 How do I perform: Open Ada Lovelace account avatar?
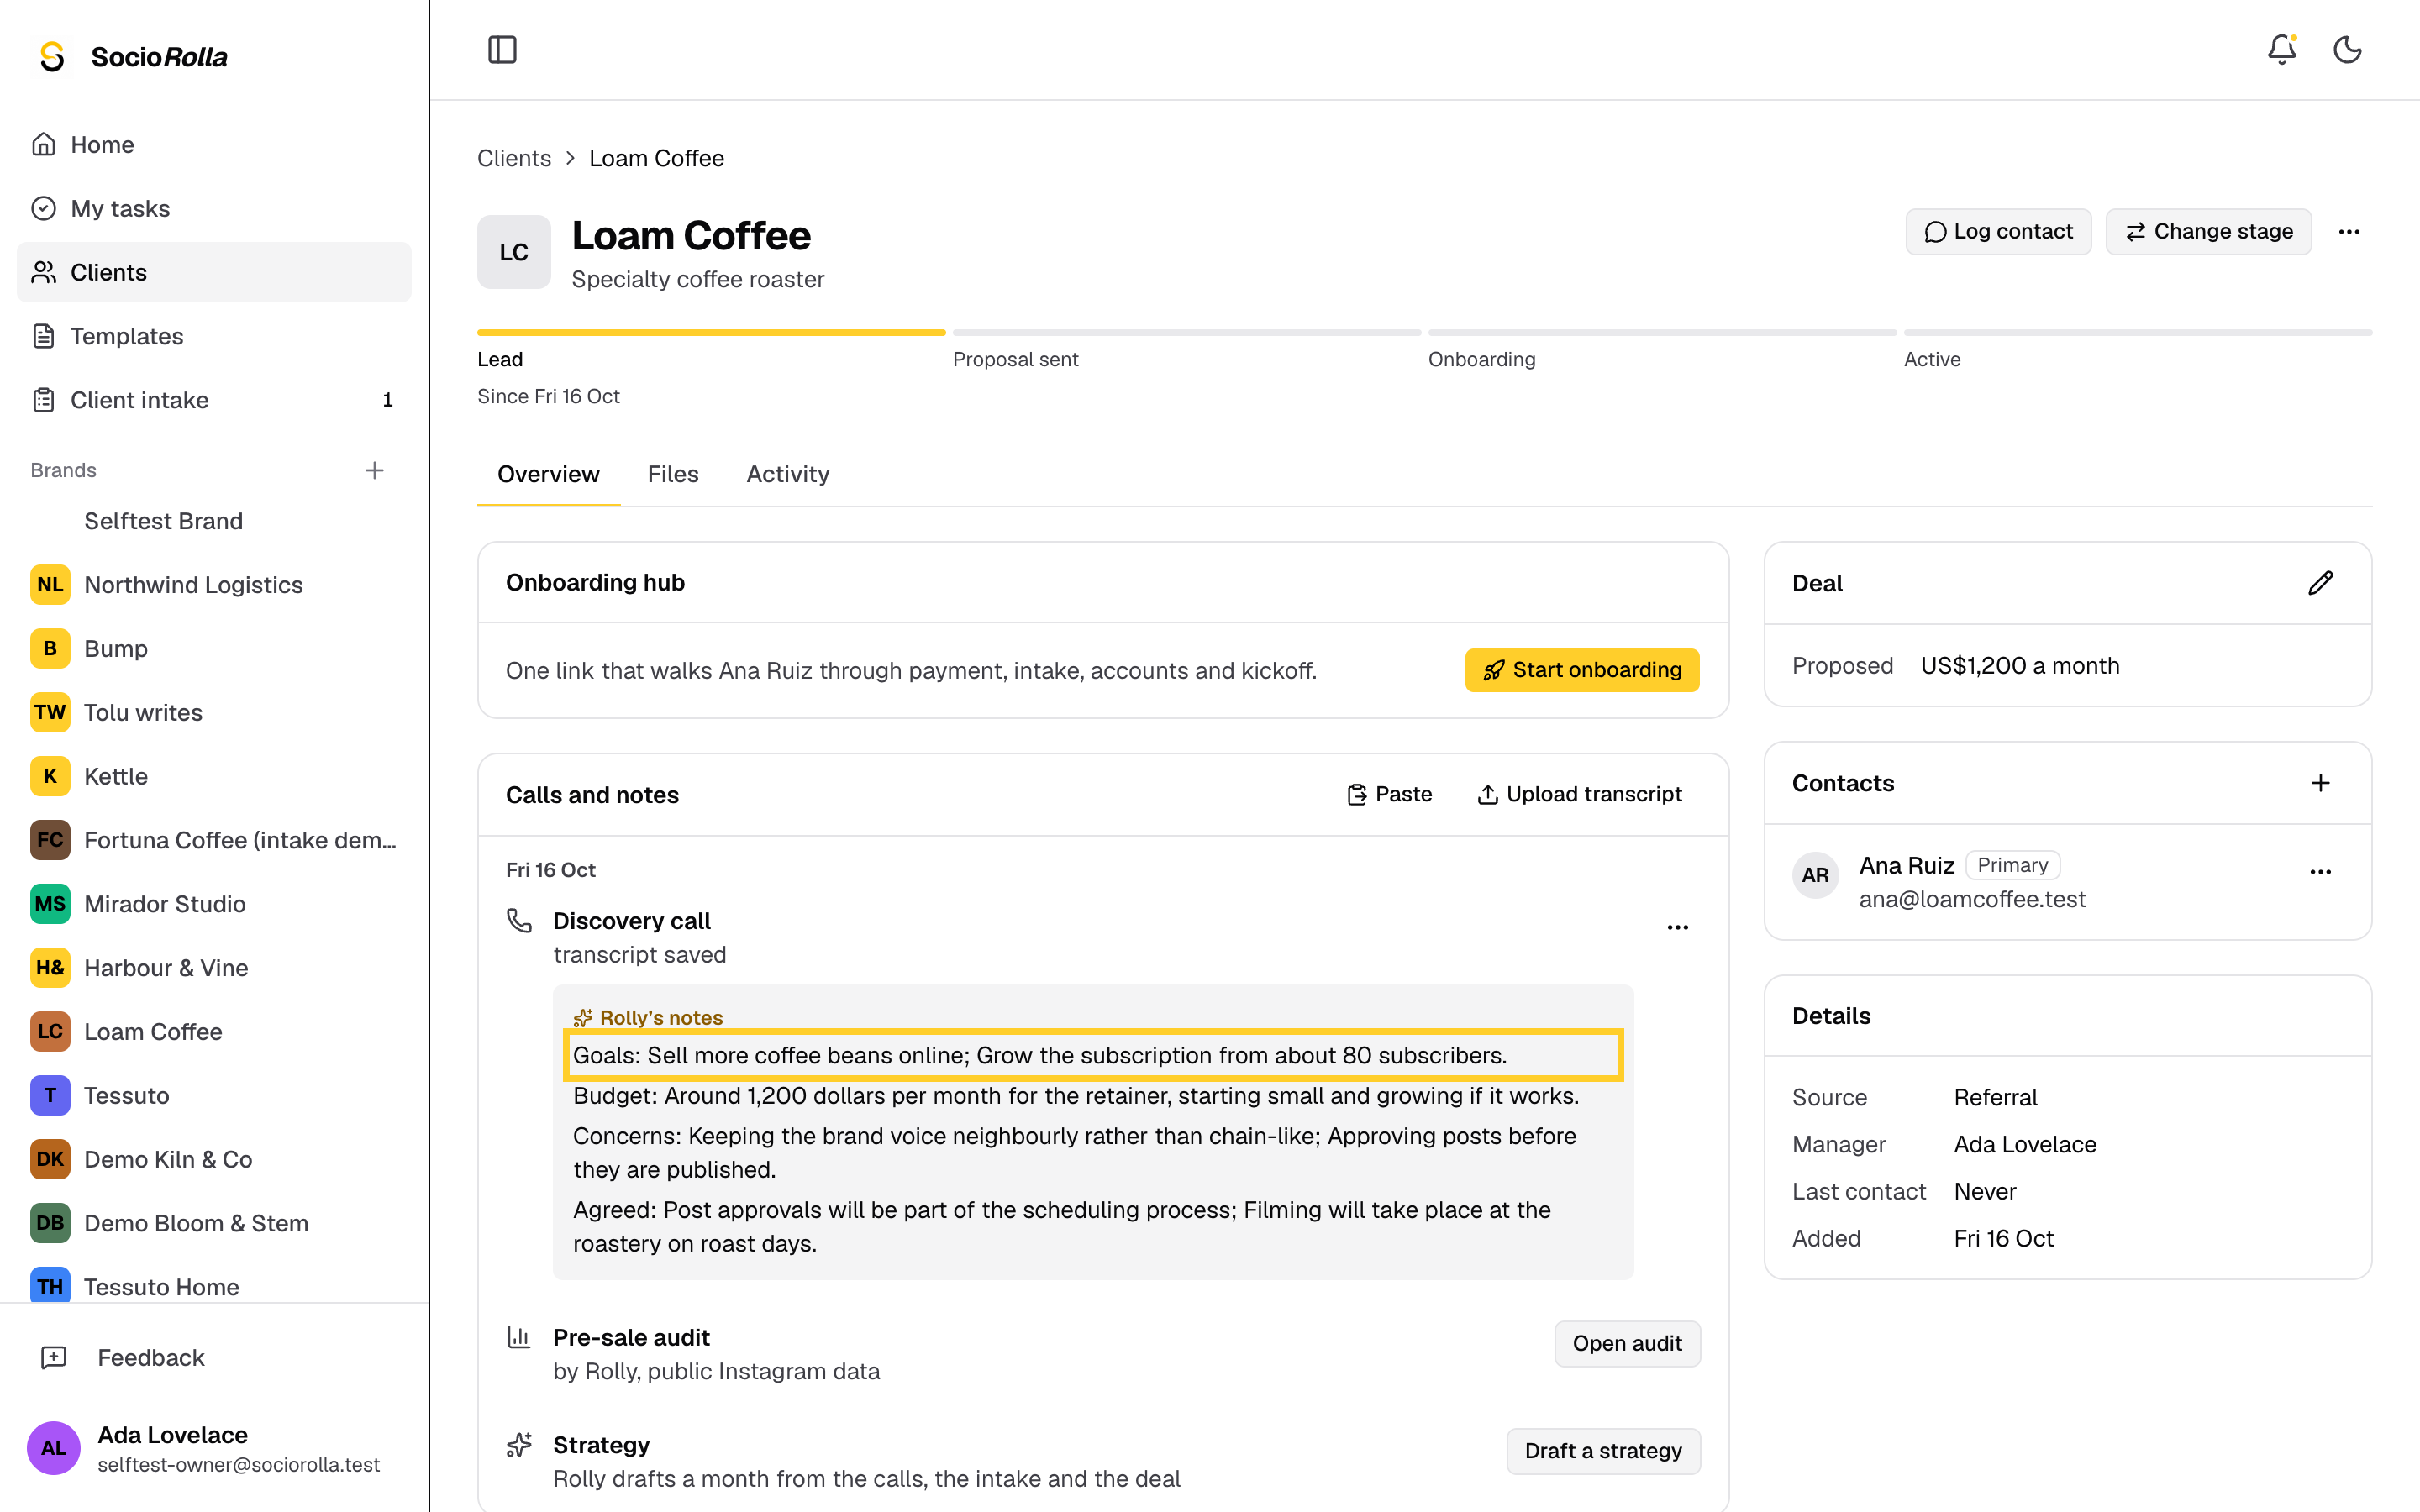[54, 1448]
